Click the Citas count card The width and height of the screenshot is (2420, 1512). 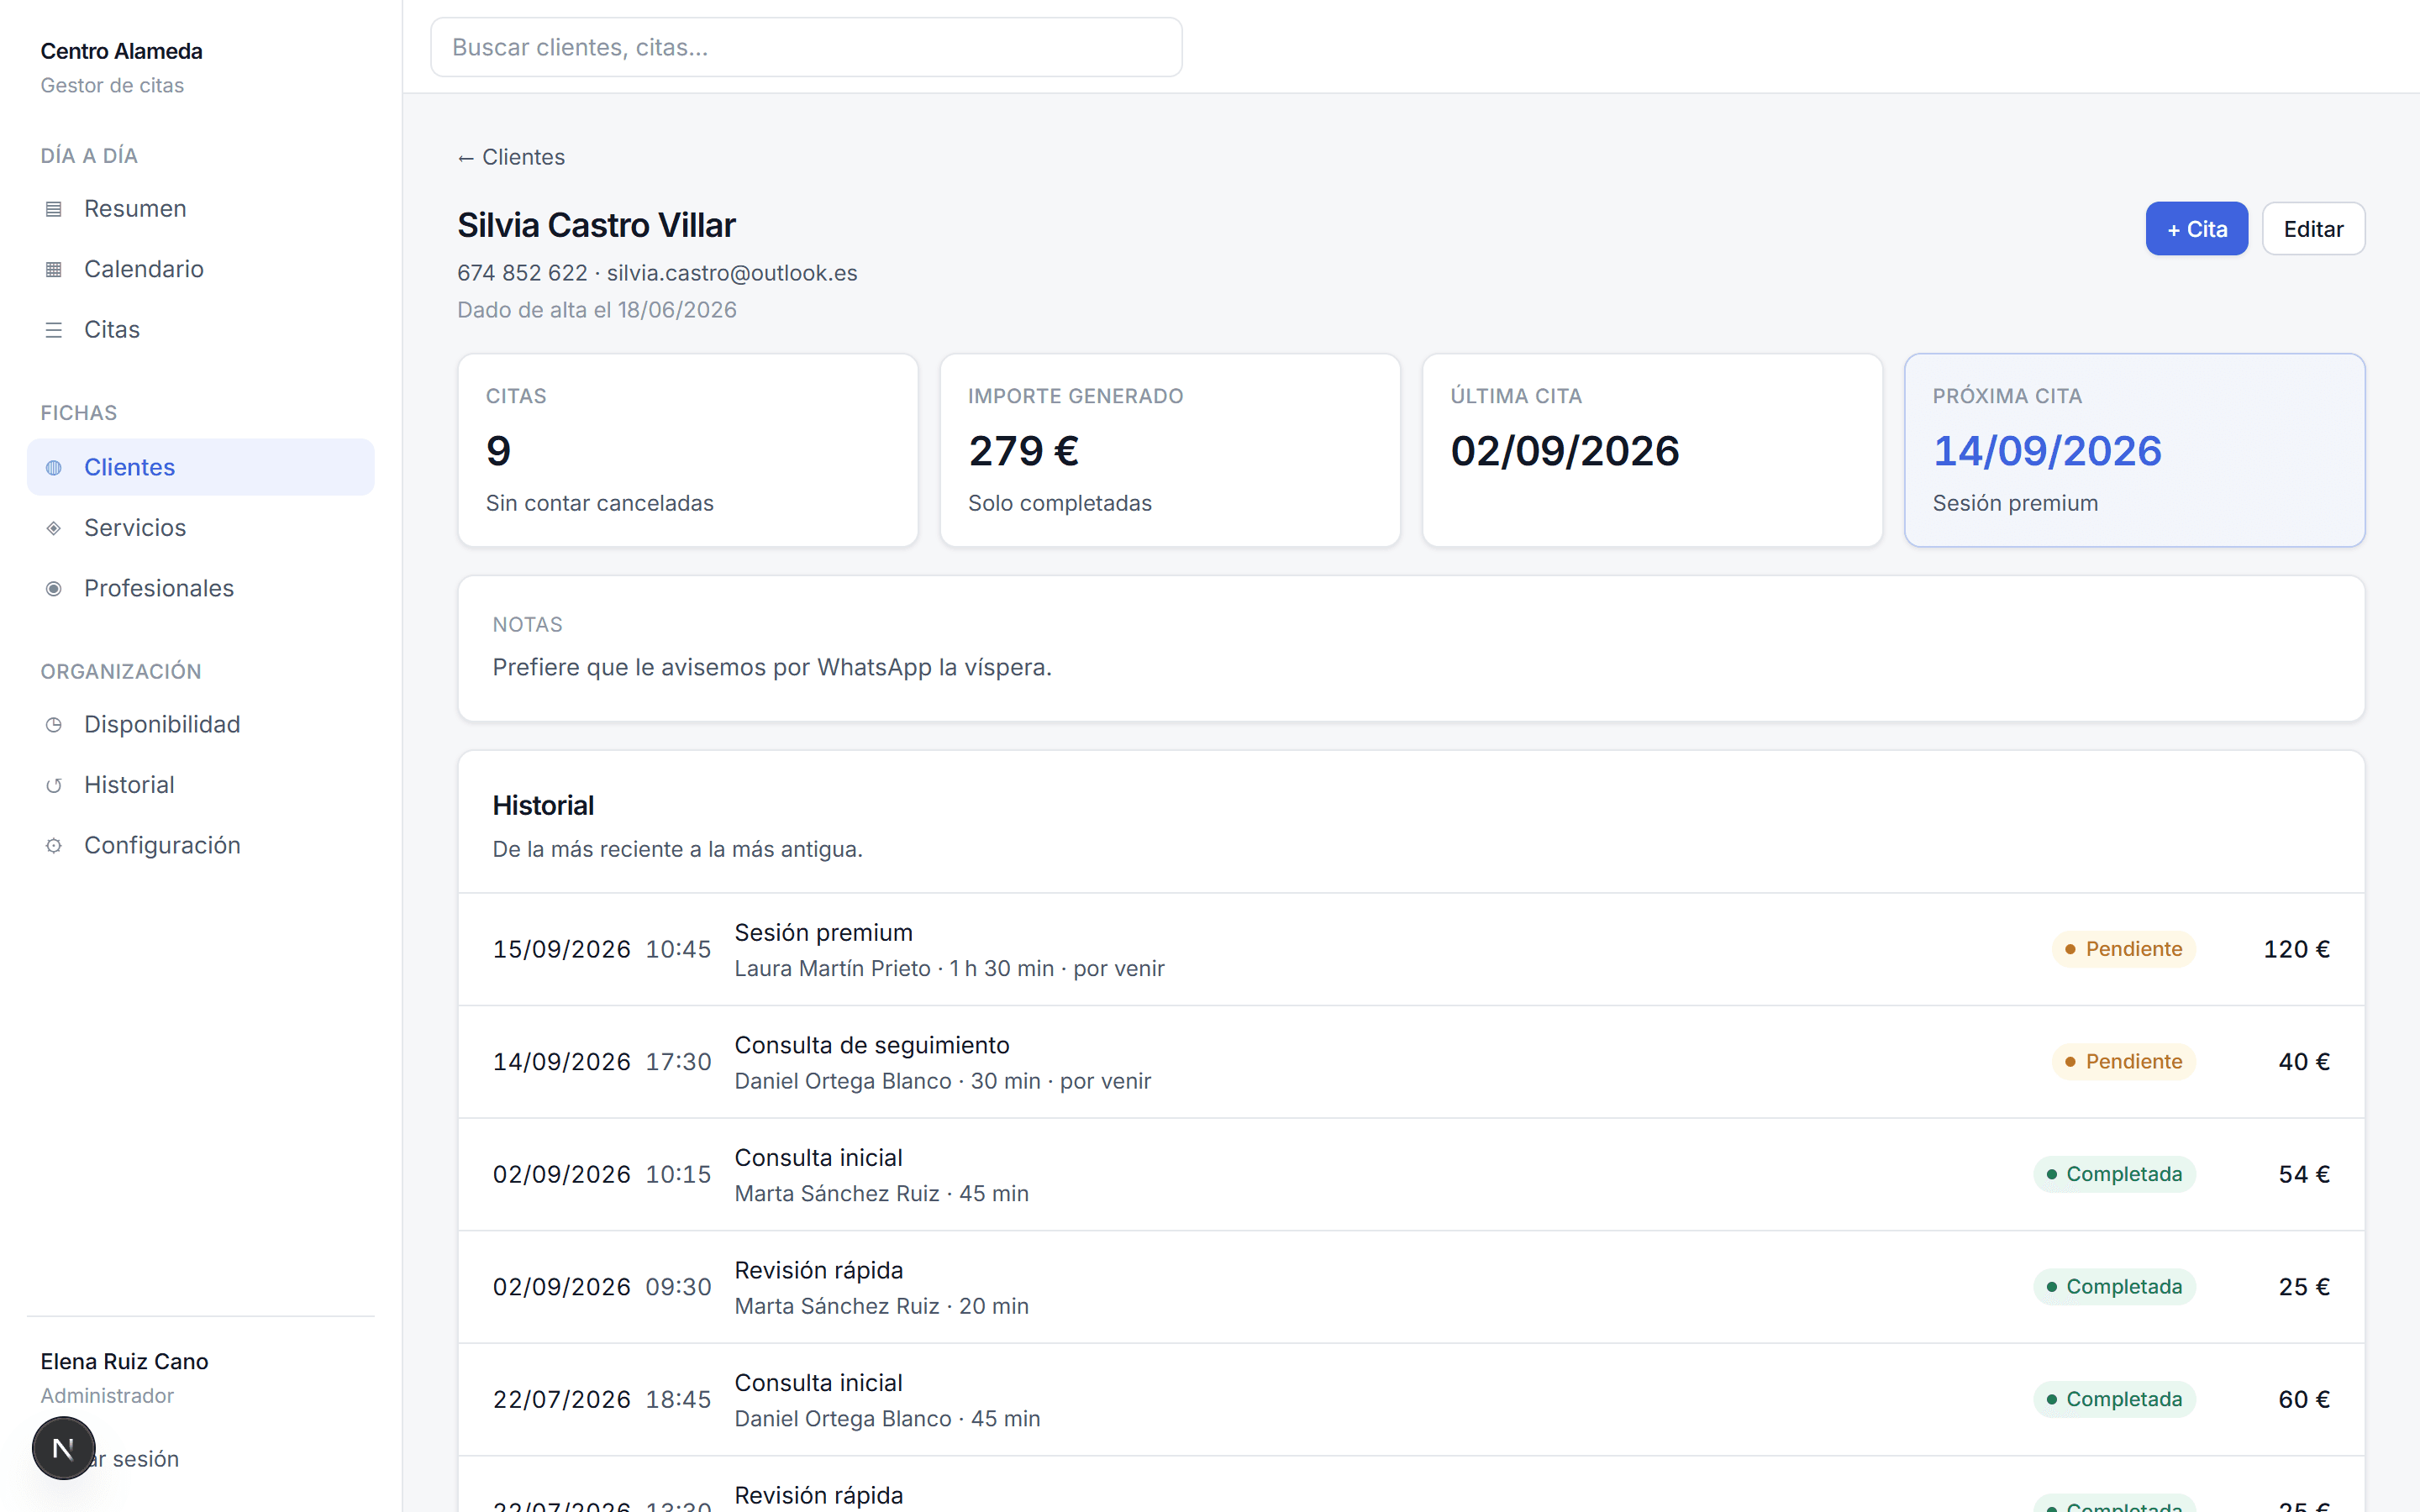688,450
